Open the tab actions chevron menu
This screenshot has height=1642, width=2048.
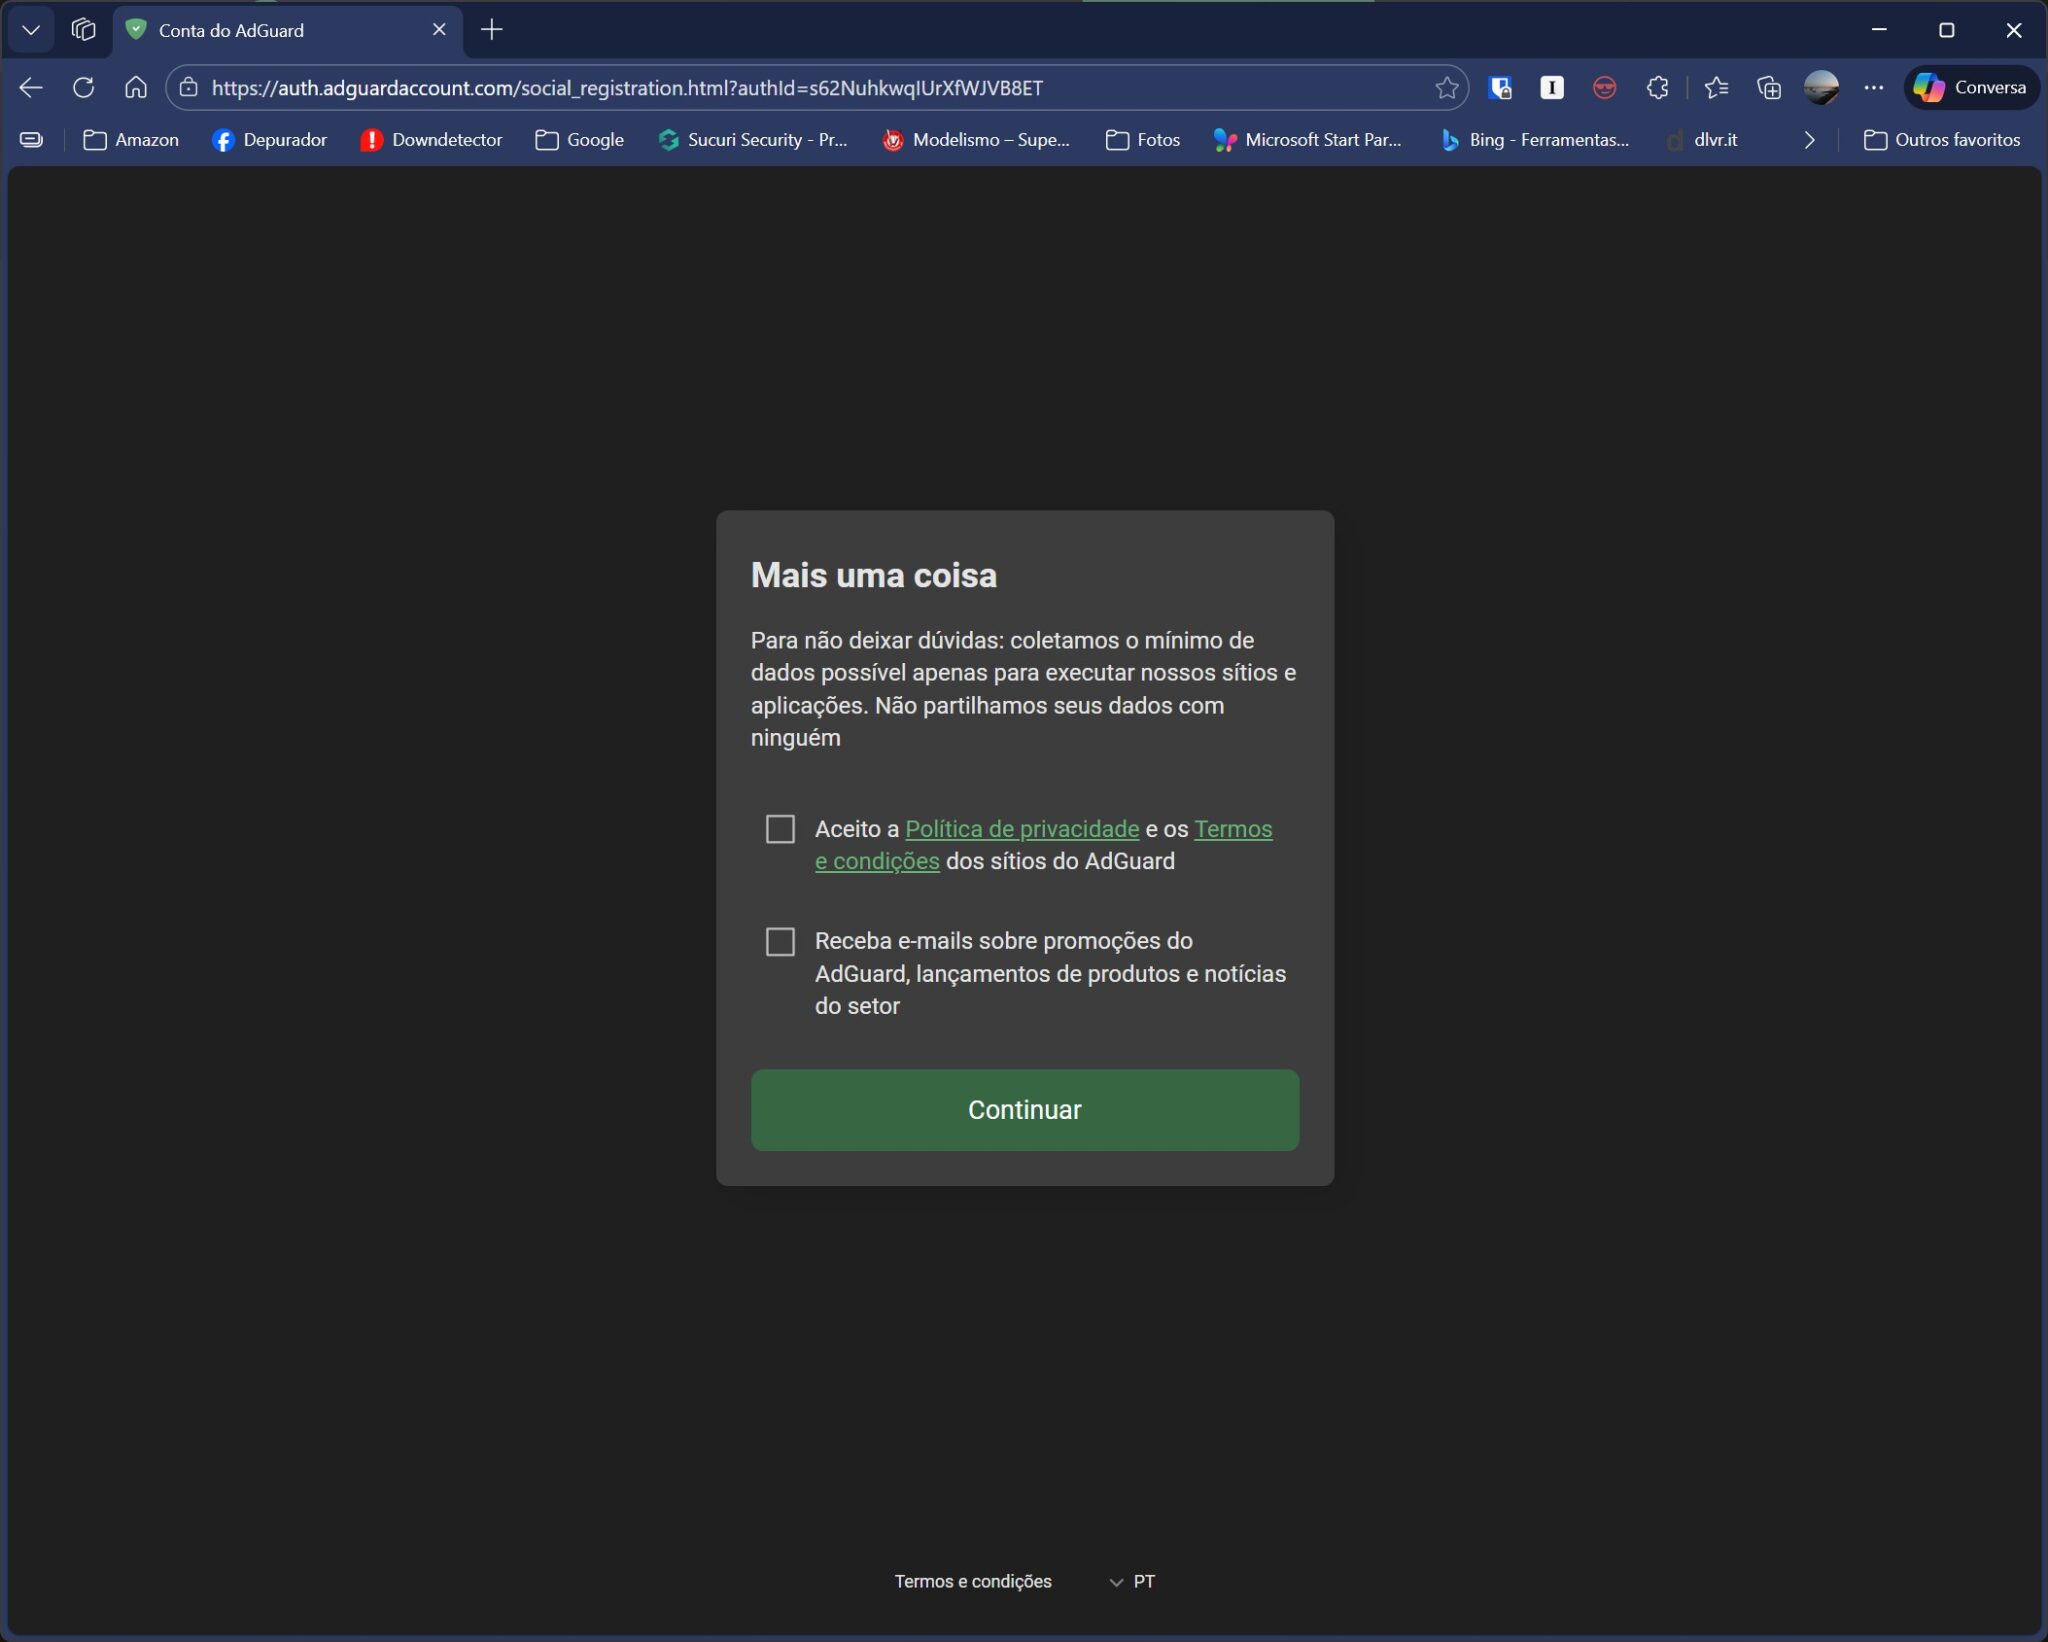31,30
